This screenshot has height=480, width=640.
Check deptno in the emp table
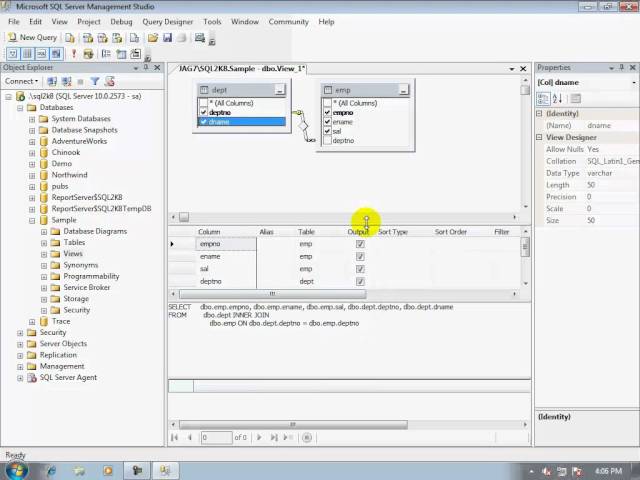327,140
